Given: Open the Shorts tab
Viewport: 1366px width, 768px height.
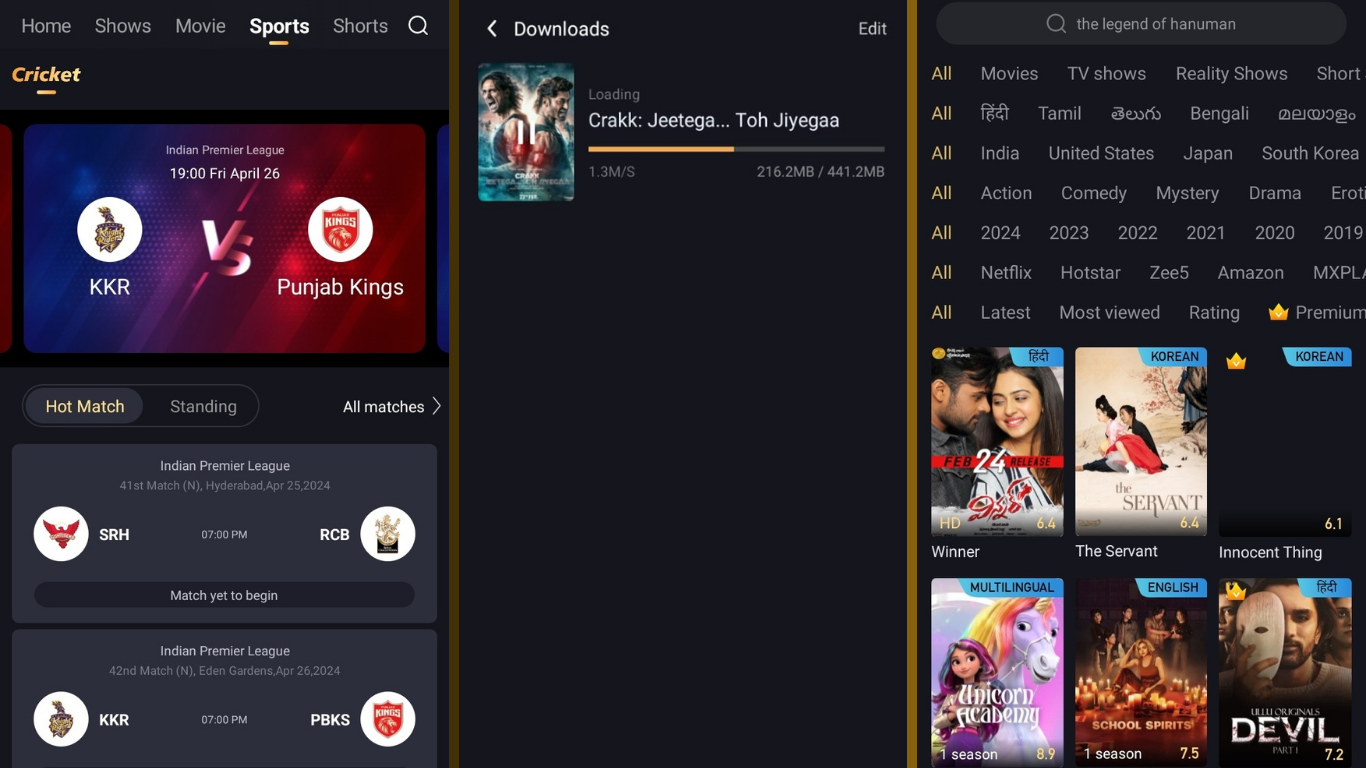Looking at the screenshot, I should click(360, 26).
